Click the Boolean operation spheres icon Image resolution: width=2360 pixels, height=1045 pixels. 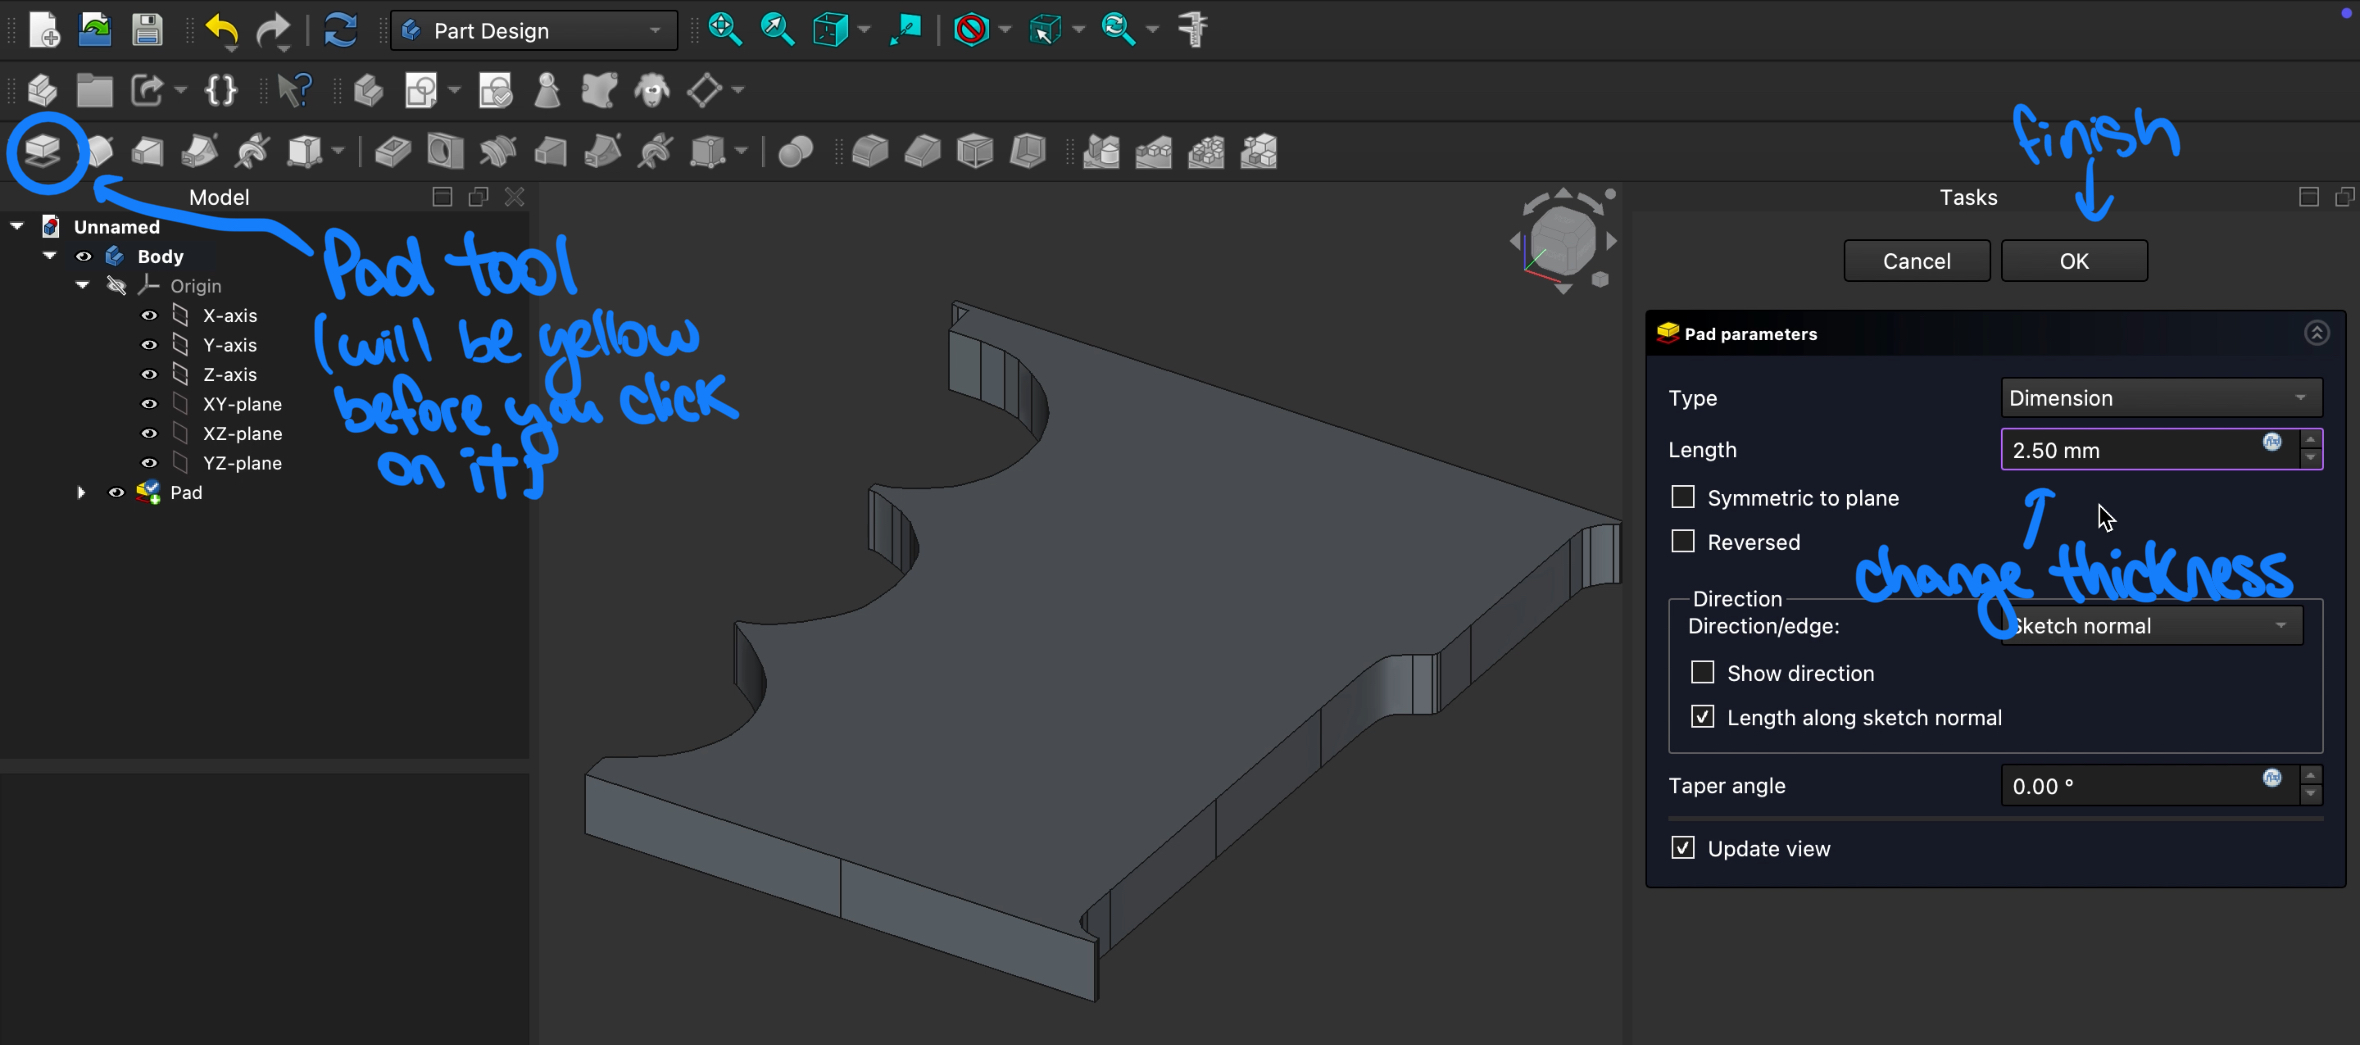(x=795, y=152)
